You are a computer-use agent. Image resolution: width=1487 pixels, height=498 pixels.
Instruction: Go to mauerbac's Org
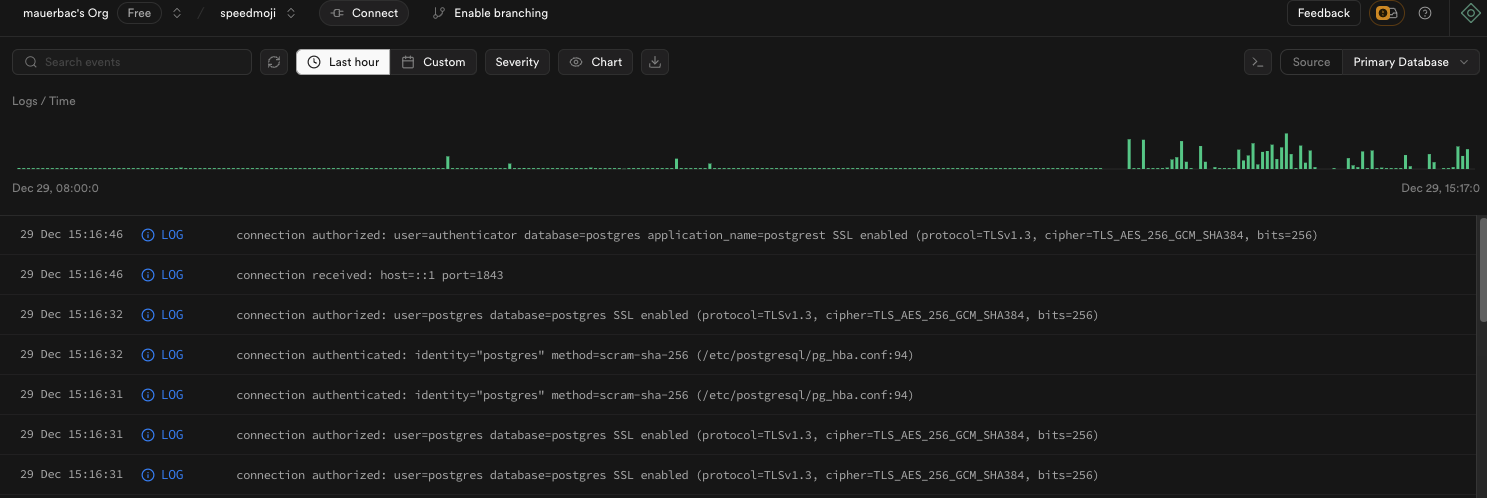pos(66,13)
